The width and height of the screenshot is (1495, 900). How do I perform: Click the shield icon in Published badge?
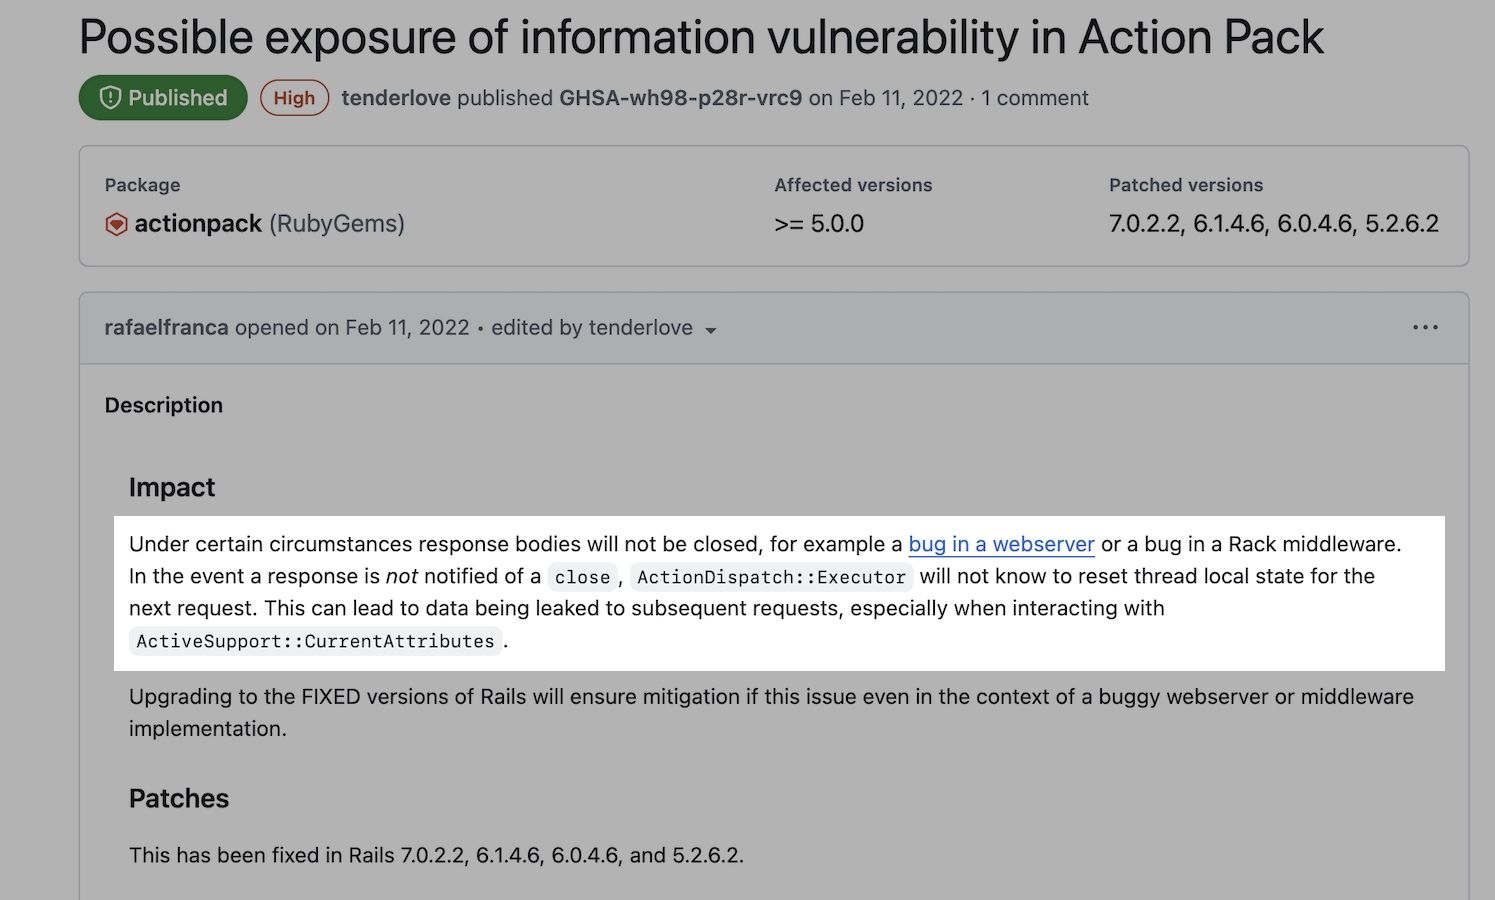click(x=110, y=98)
